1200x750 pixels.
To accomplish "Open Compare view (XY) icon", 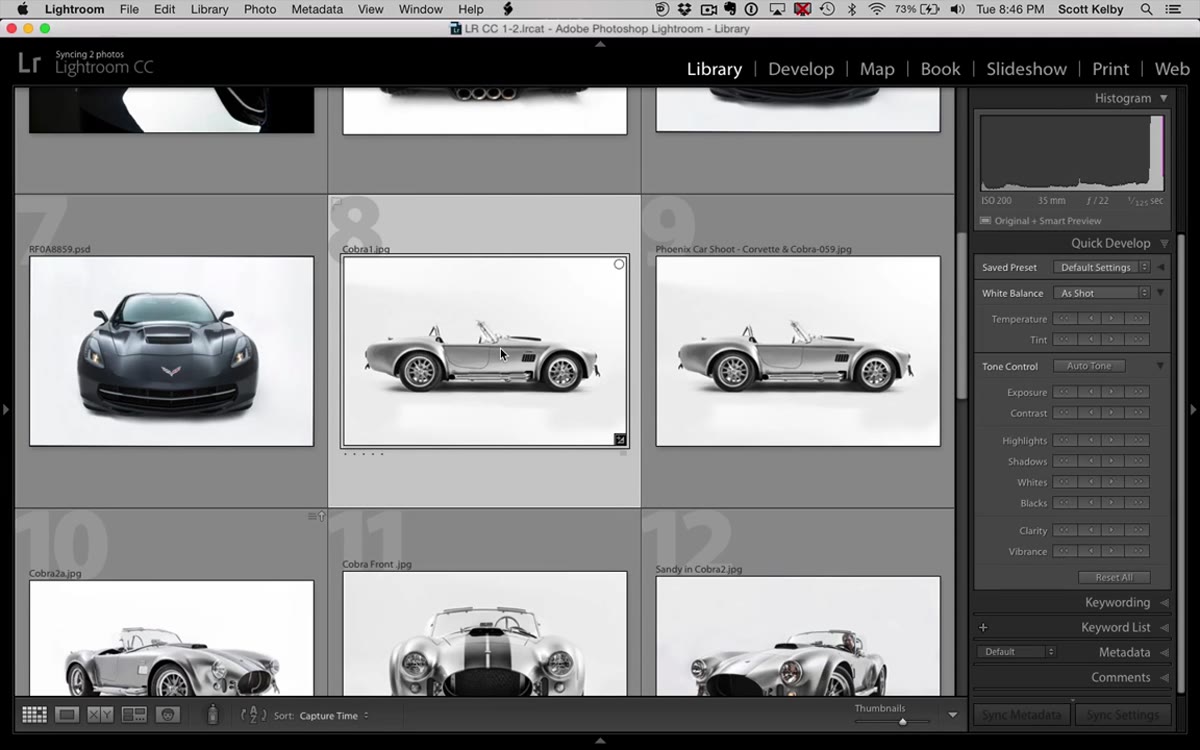I will (x=100, y=715).
